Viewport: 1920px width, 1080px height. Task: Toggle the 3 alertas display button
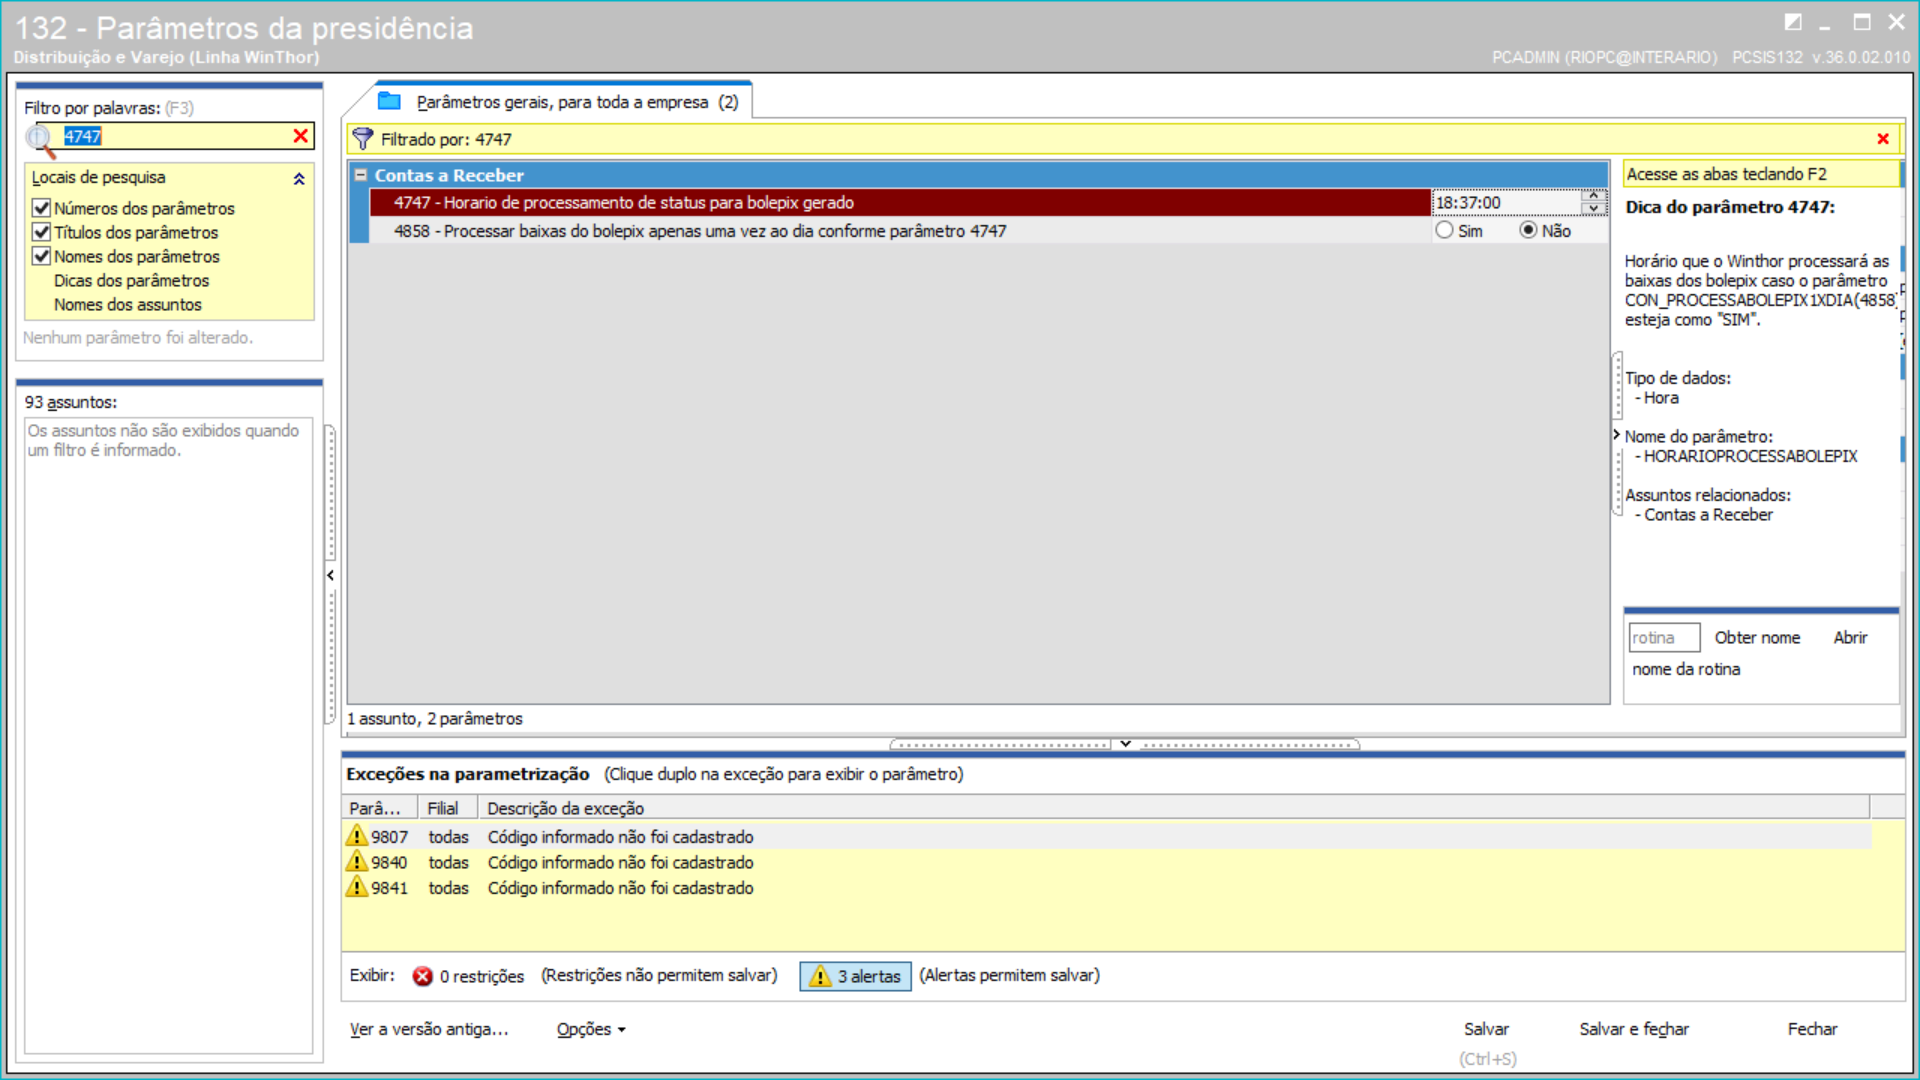click(x=855, y=976)
